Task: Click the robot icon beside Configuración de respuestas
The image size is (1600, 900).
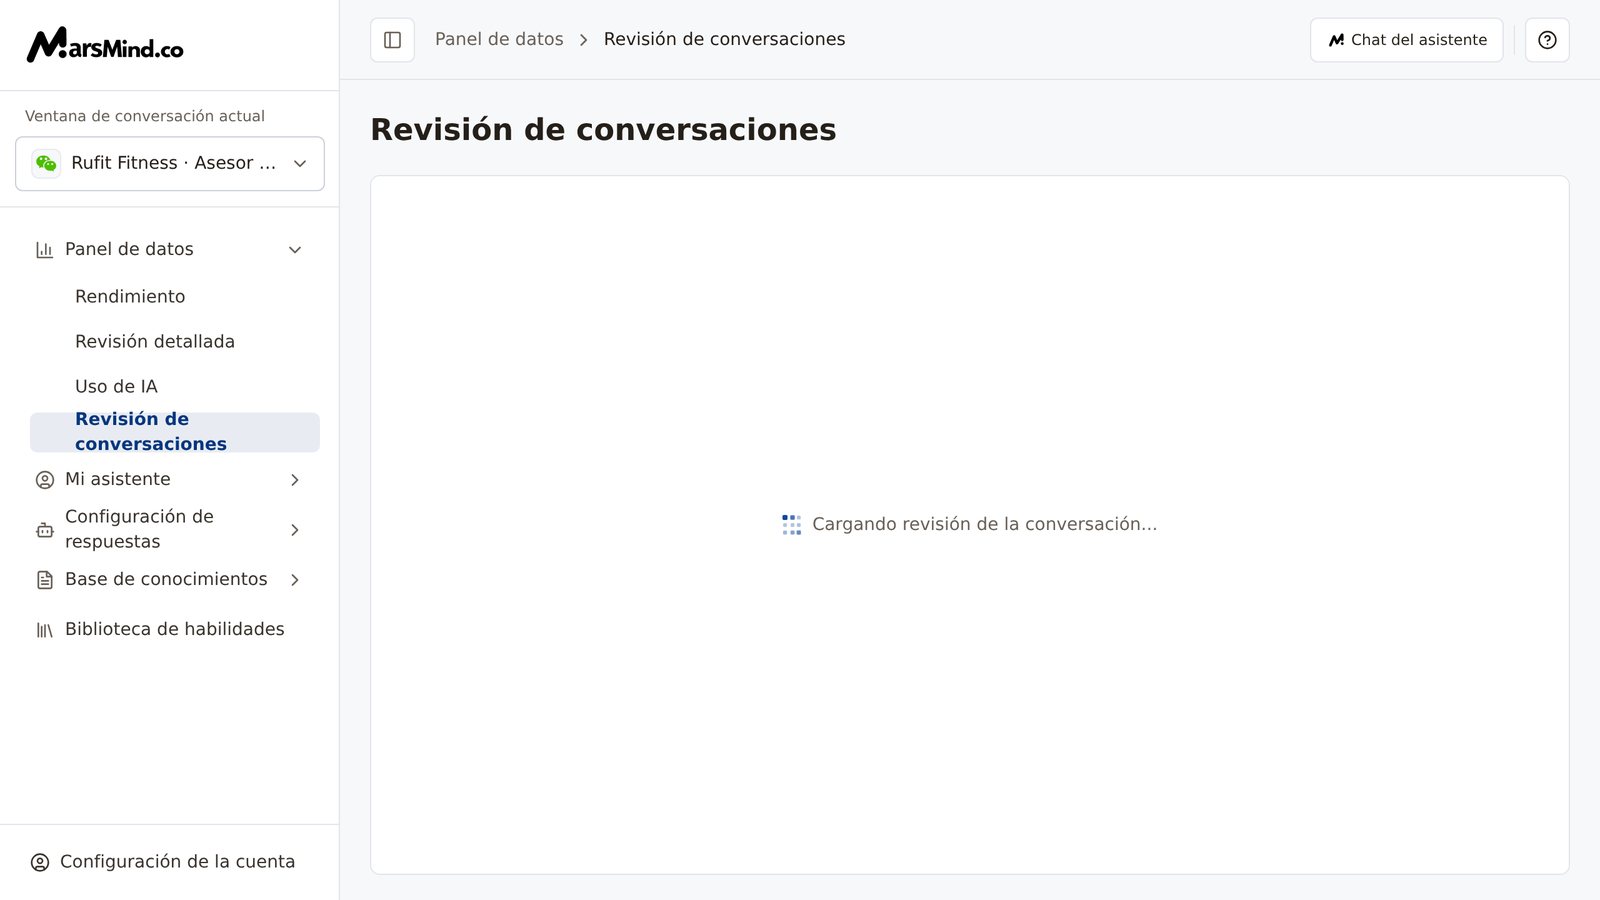Action: pos(44,530)
